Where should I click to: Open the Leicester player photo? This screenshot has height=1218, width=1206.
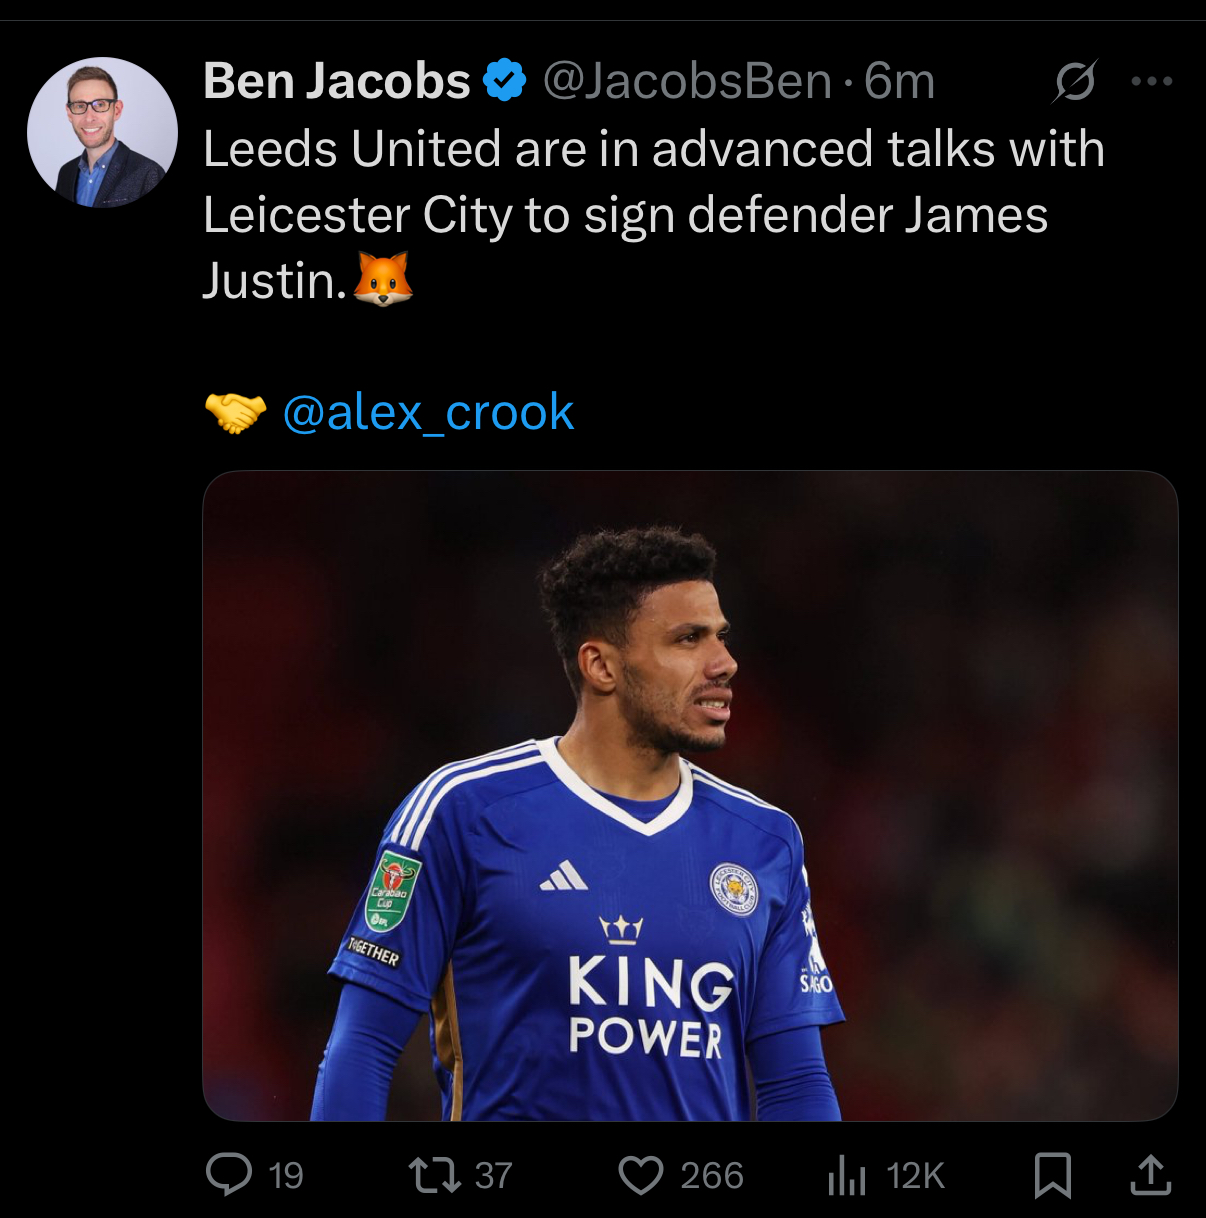coord(690,795)
